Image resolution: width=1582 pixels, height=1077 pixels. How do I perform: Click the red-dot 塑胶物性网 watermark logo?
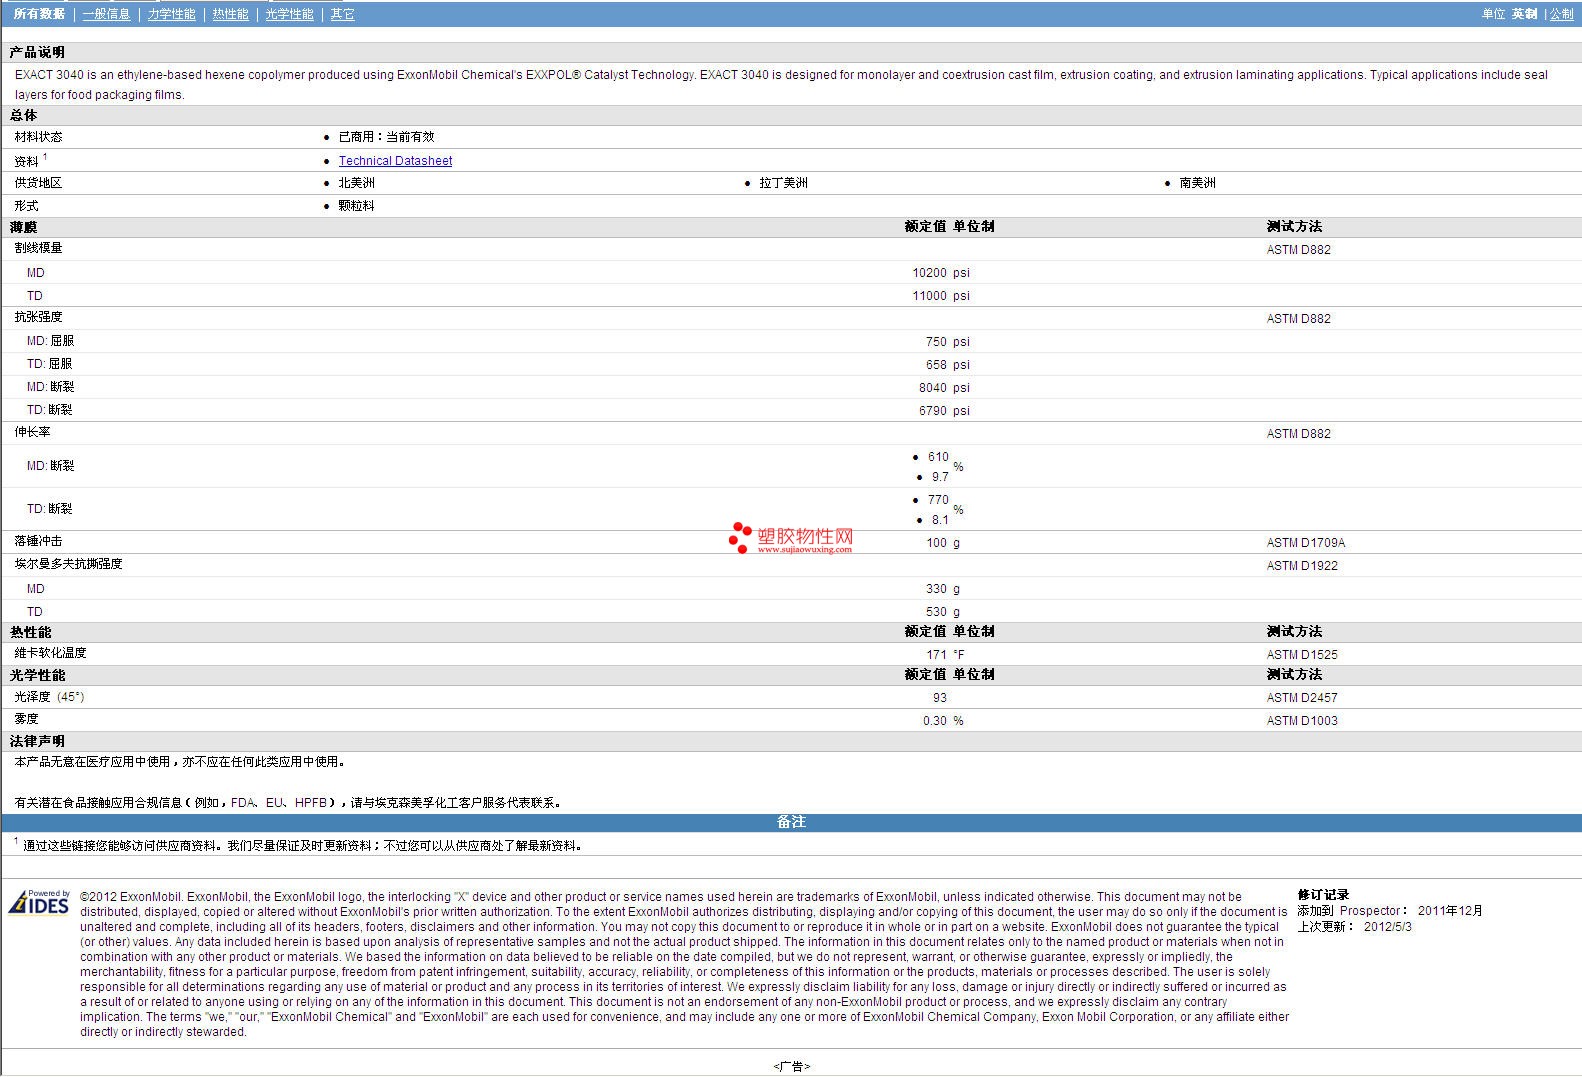click(791, 538)
